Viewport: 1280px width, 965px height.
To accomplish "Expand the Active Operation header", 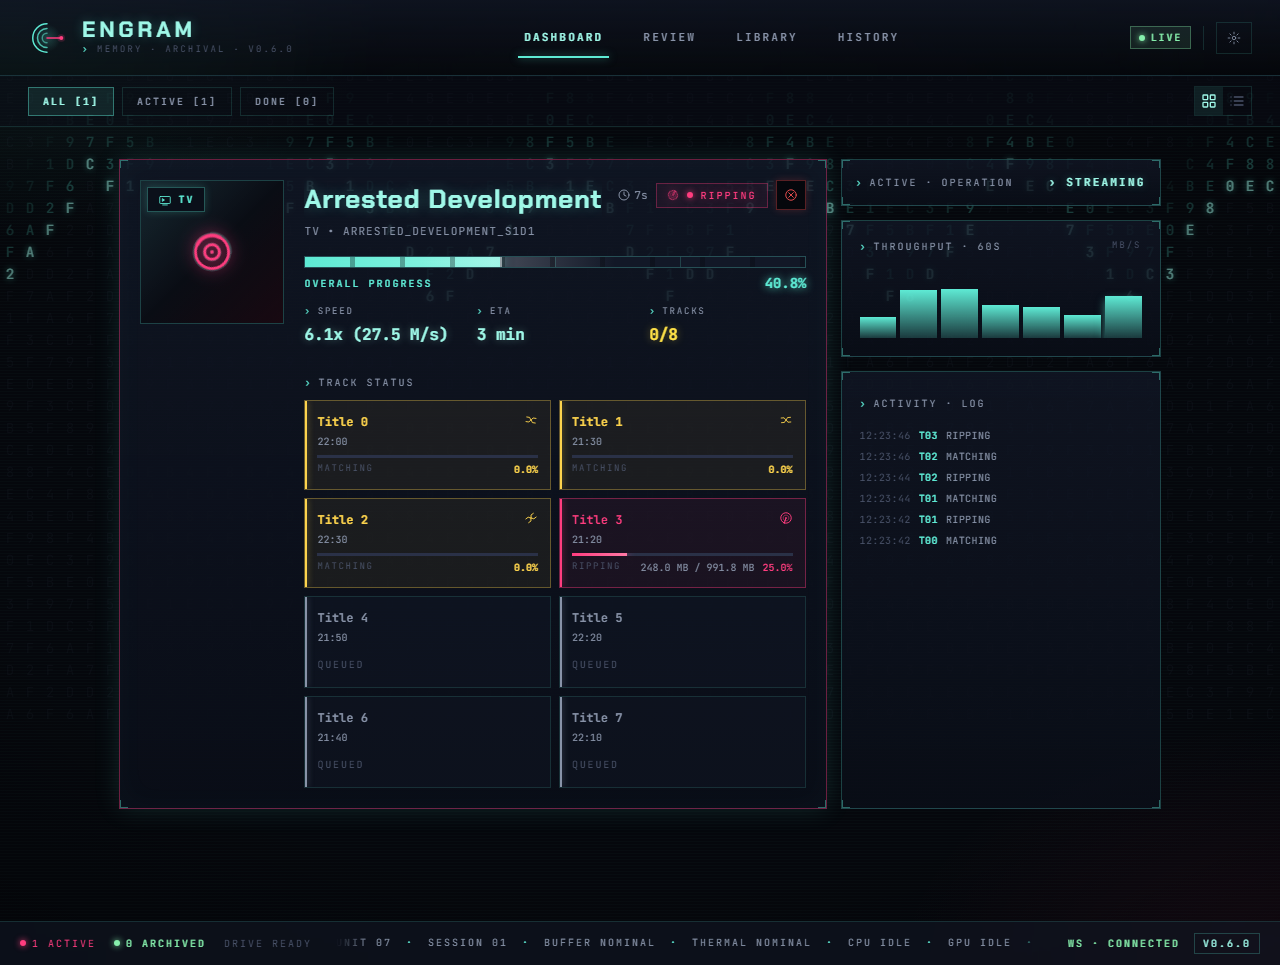I will click(934, 183).
